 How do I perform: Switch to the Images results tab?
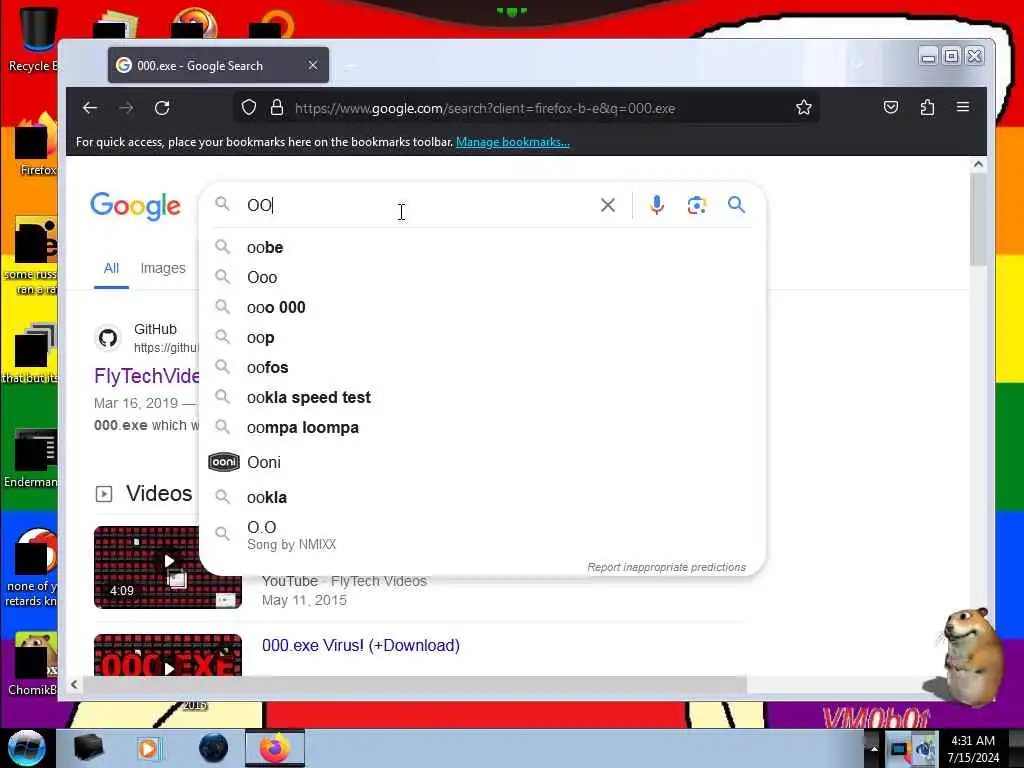coord(163,268)
